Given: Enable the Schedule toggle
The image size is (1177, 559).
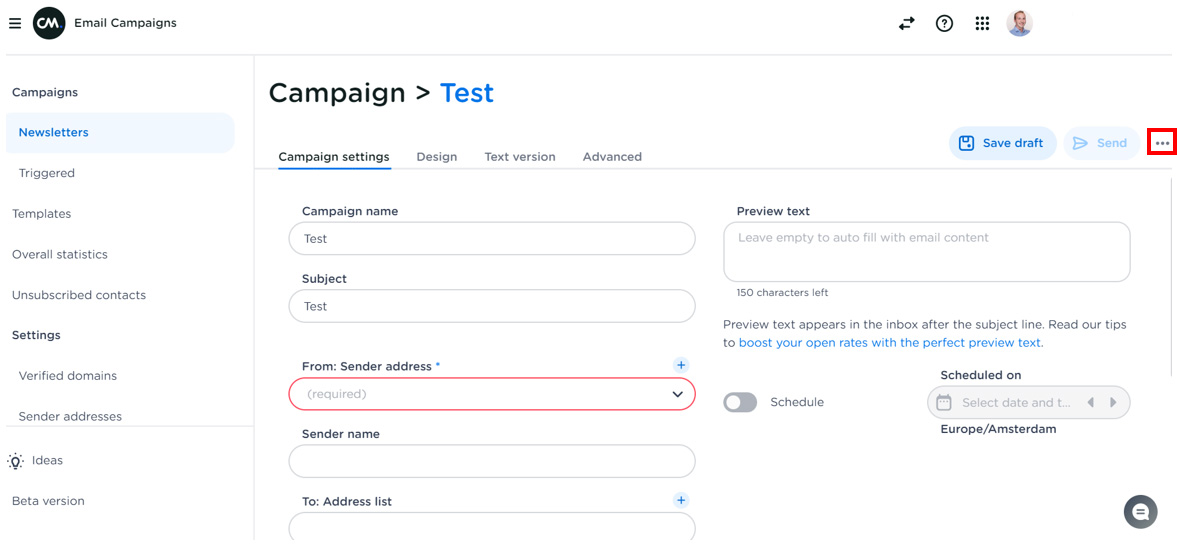Looking at the screenshot, I should (740, 402).
